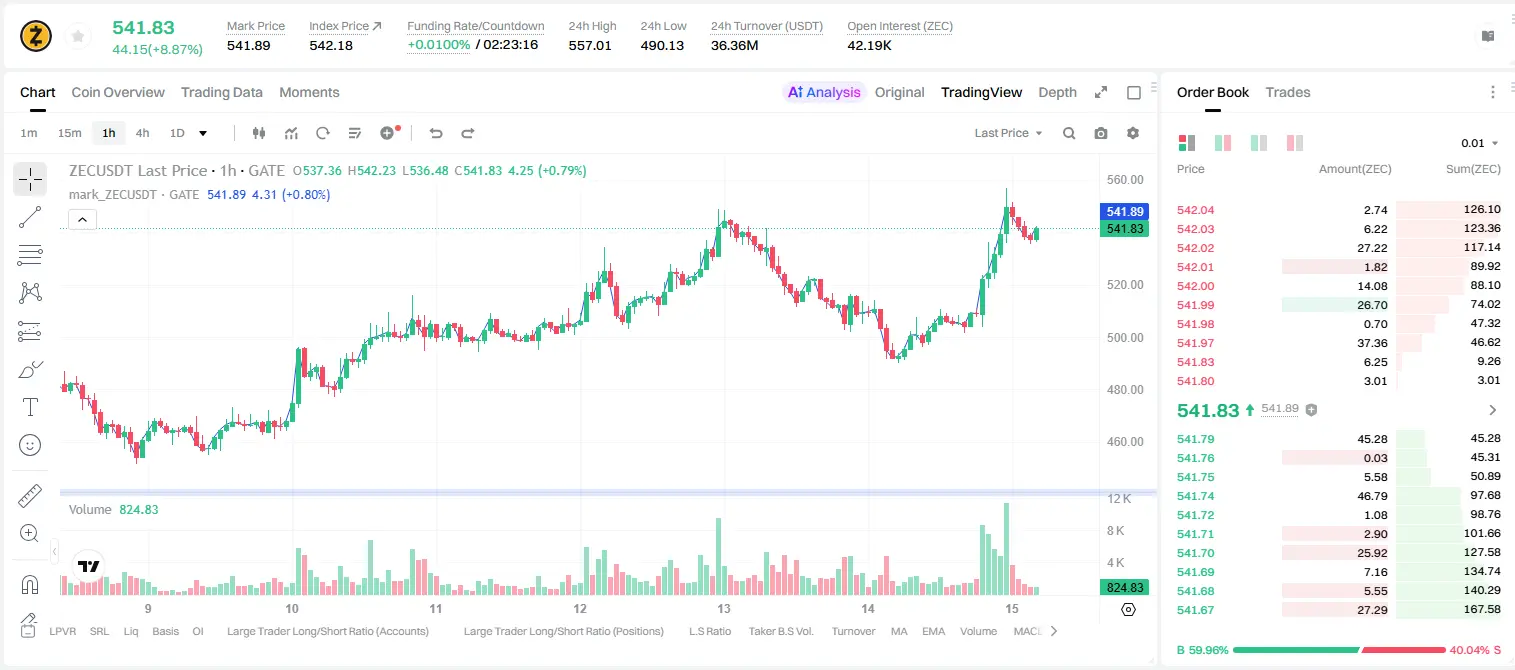
Task: Open the emoji sticker tool
Action: click(30, 445)
